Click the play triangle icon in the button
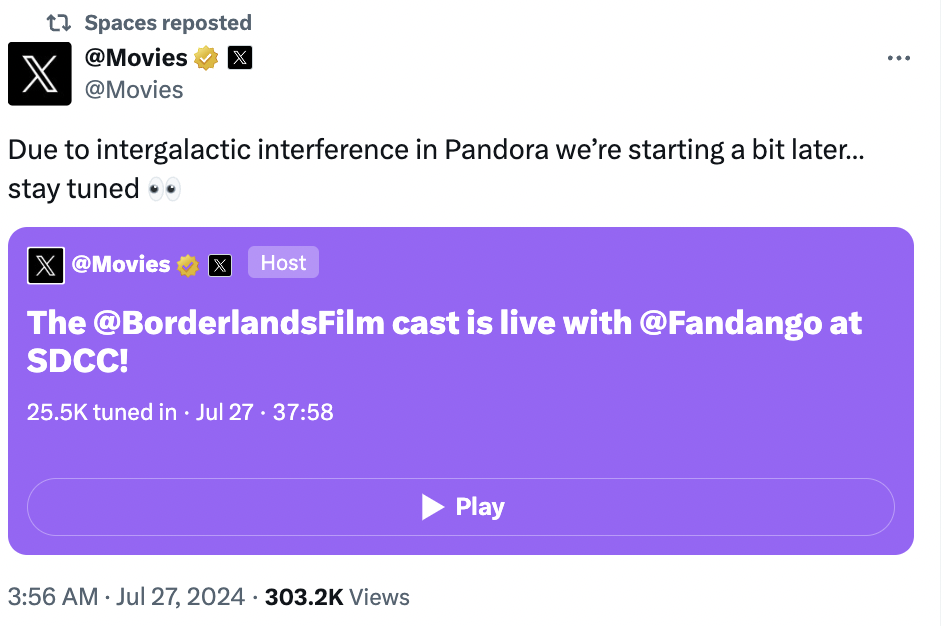Image resolution: width=944 pixels, height=626 pixels. [433, 507]
